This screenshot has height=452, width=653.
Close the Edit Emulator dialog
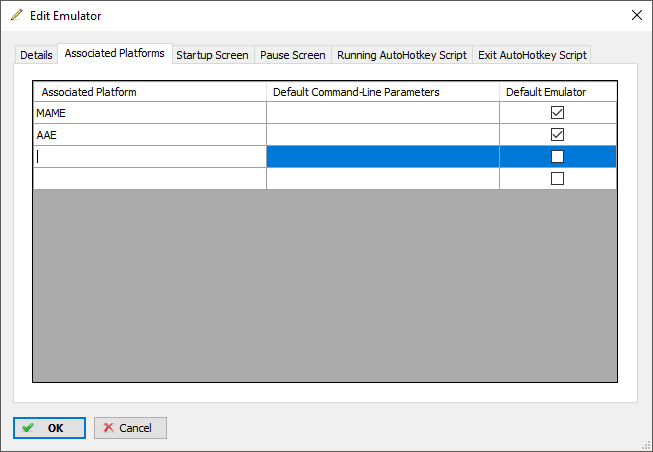click(637, 15)
